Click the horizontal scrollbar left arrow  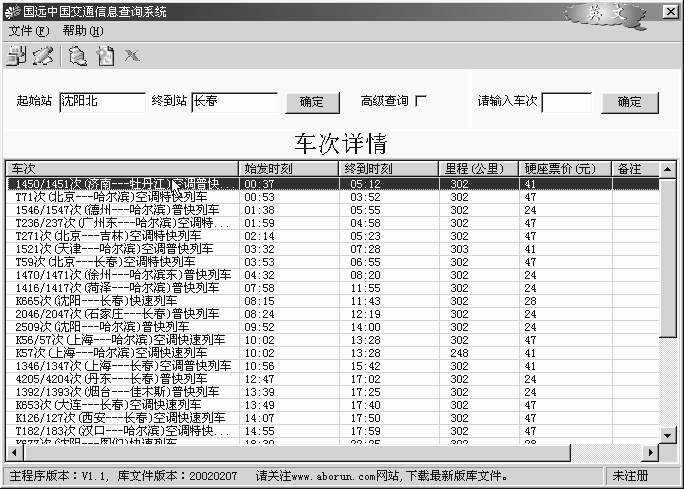14,452
